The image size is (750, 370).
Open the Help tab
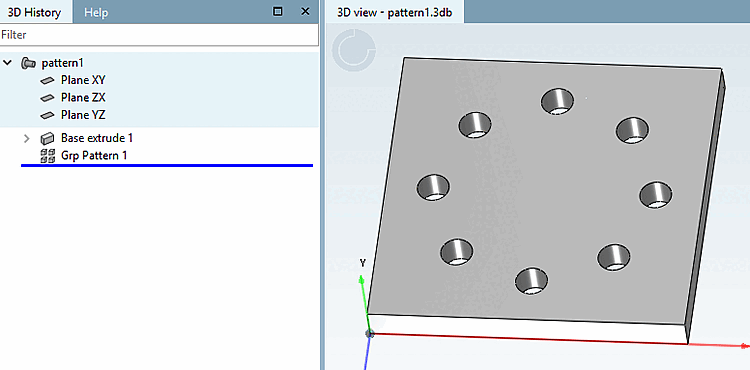pyautogui.click(x=96, y=12)
